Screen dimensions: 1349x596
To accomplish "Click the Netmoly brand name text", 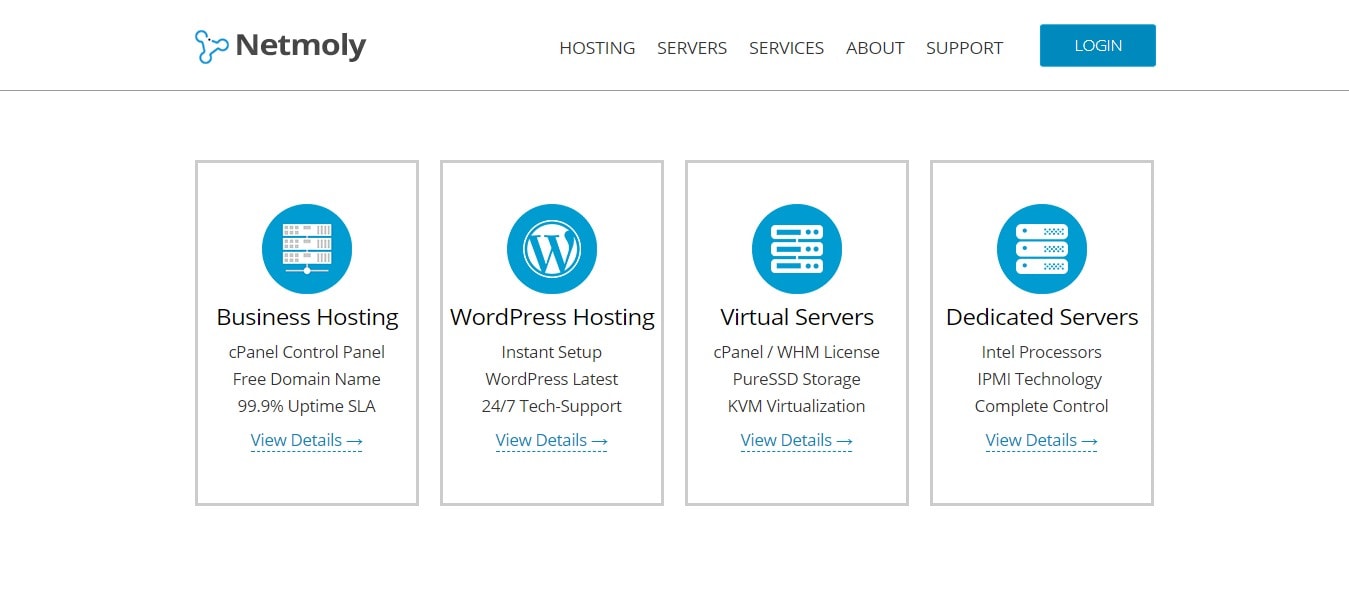I will tap(301, 46).
